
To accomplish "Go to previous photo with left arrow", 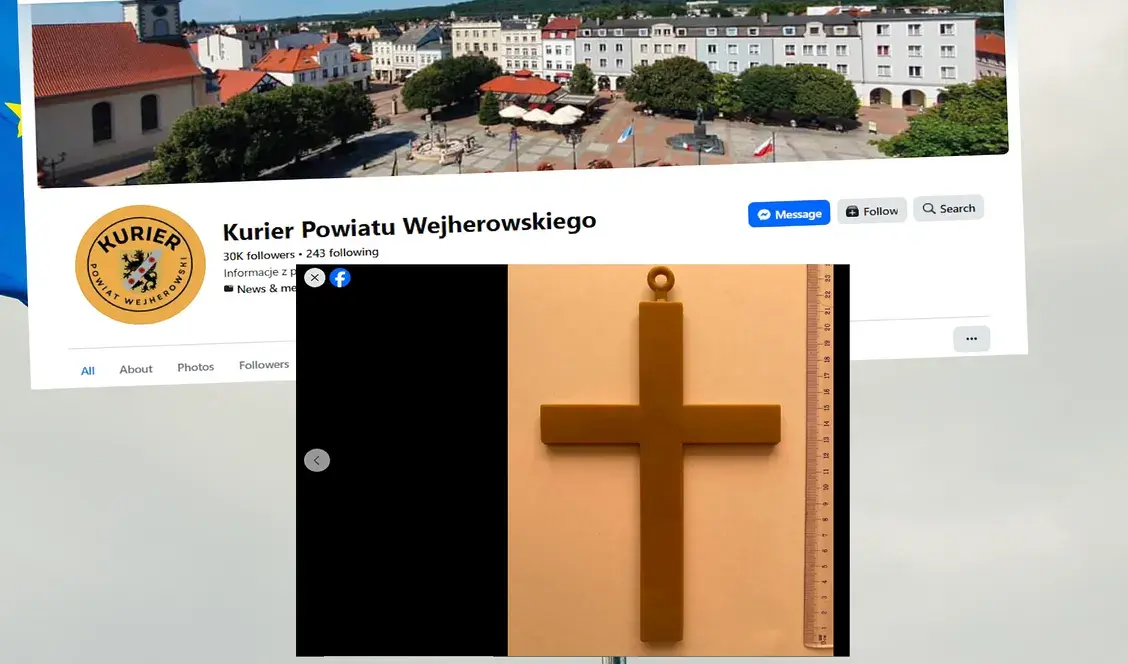I will 317,460.
